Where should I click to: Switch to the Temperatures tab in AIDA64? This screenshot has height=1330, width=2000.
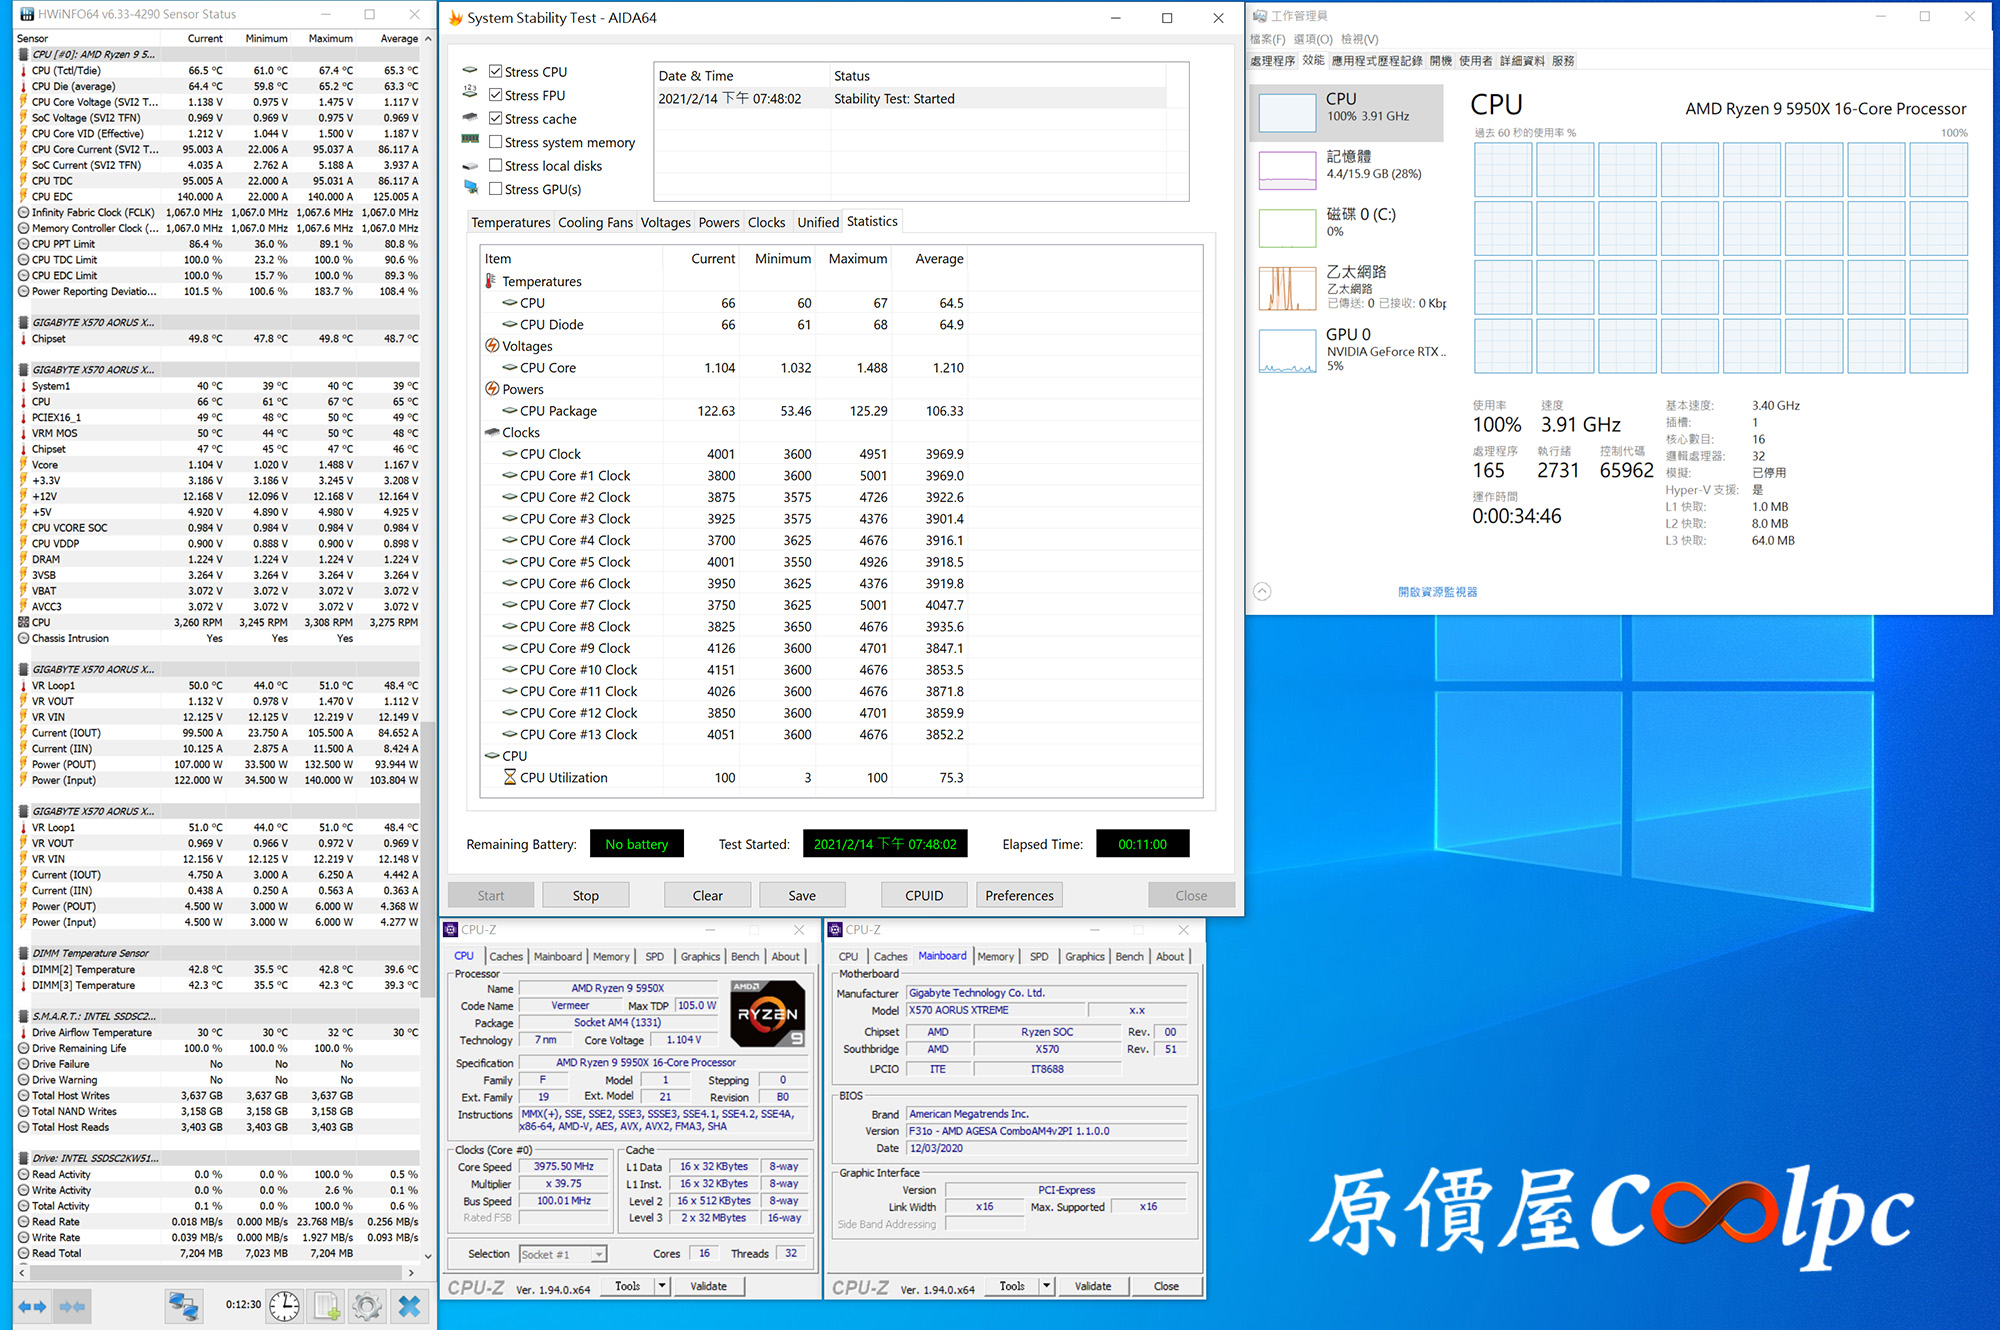point(510,222)
